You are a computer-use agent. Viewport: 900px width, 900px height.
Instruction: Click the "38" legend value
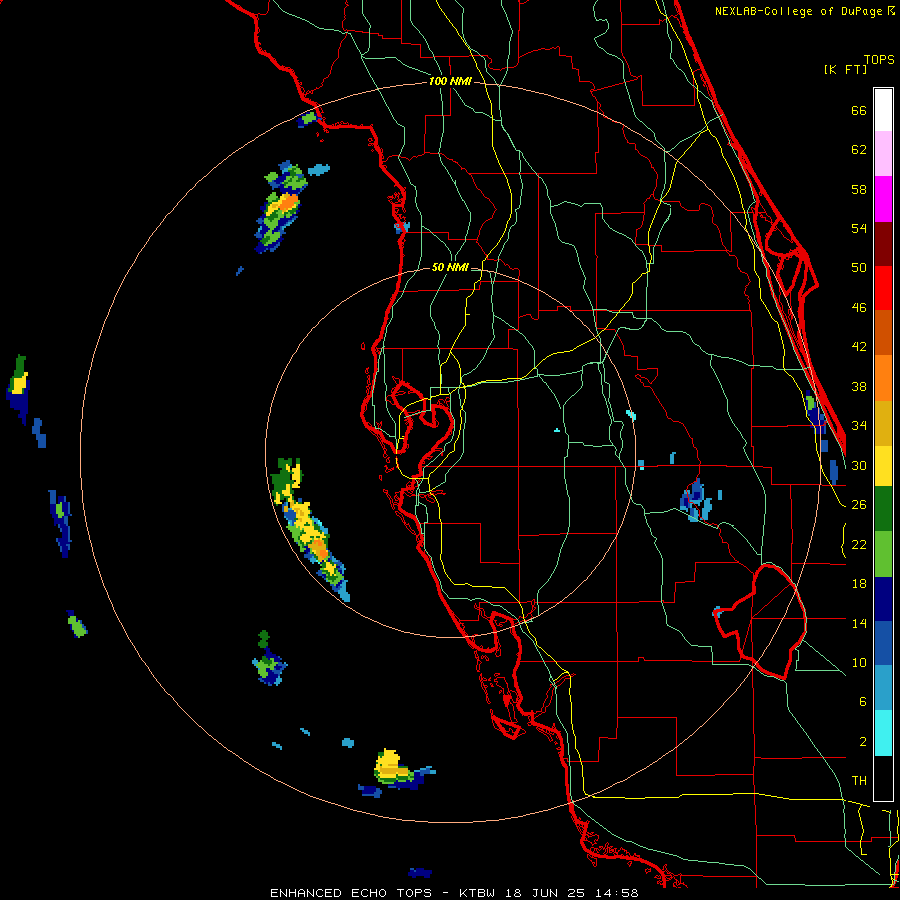[x=859, y=386]
